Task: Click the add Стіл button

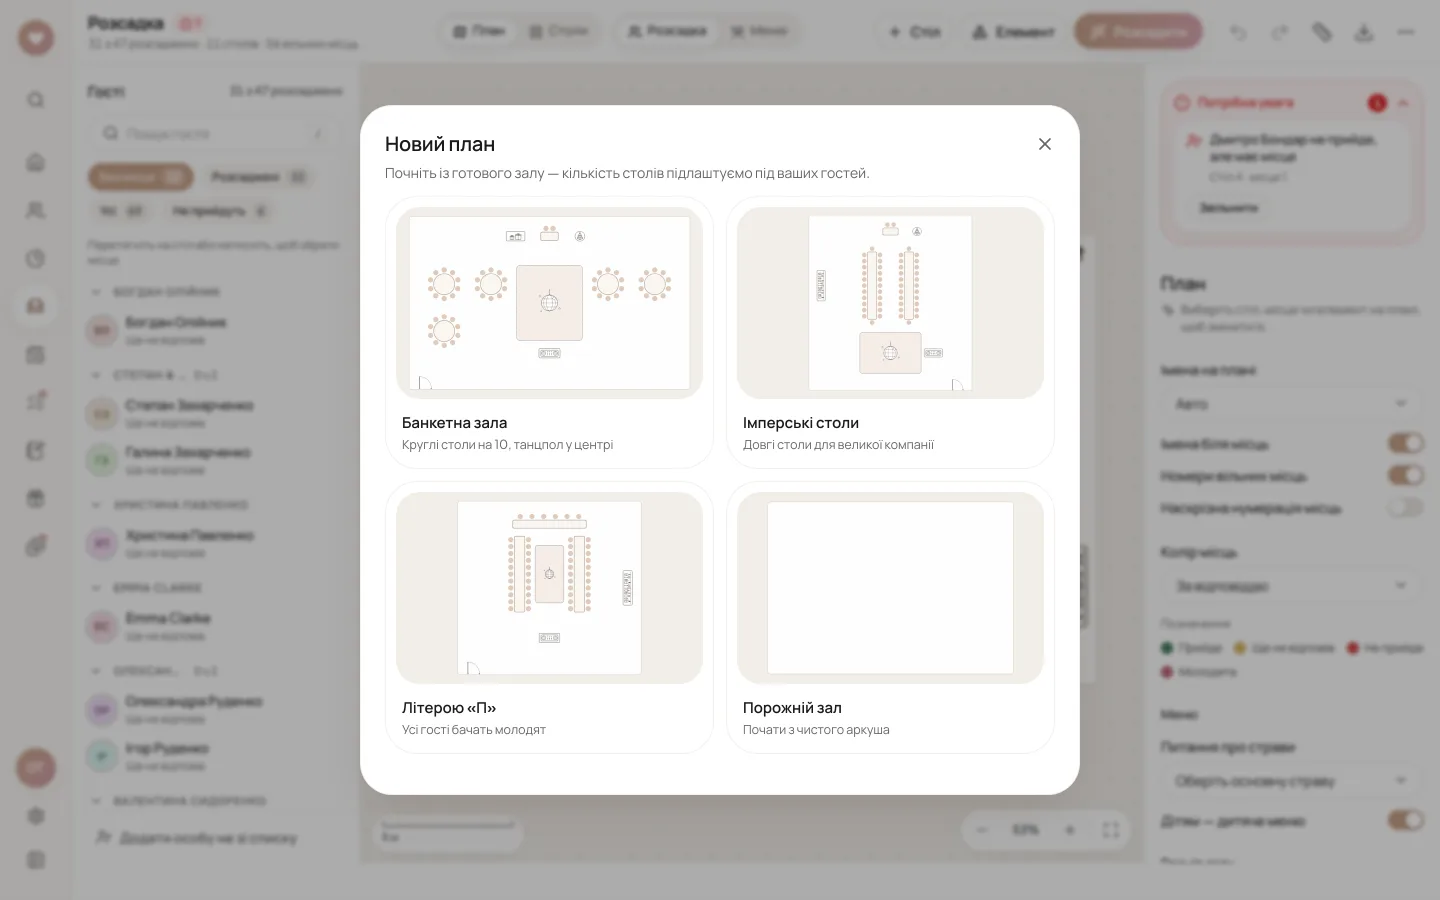Action: tap(914, 32)
